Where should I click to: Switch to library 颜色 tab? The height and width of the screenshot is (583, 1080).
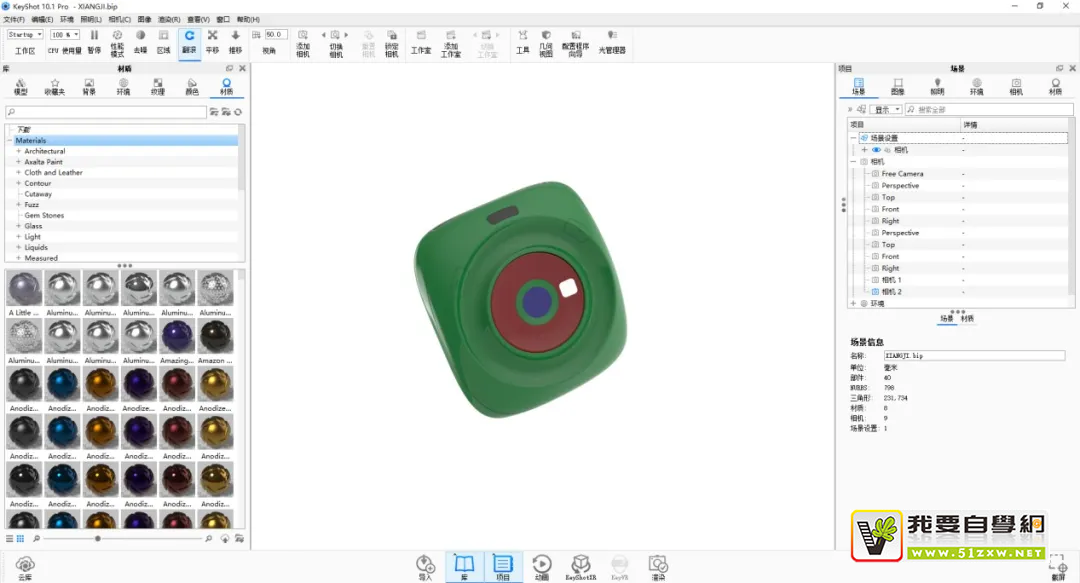coord(192,87)
